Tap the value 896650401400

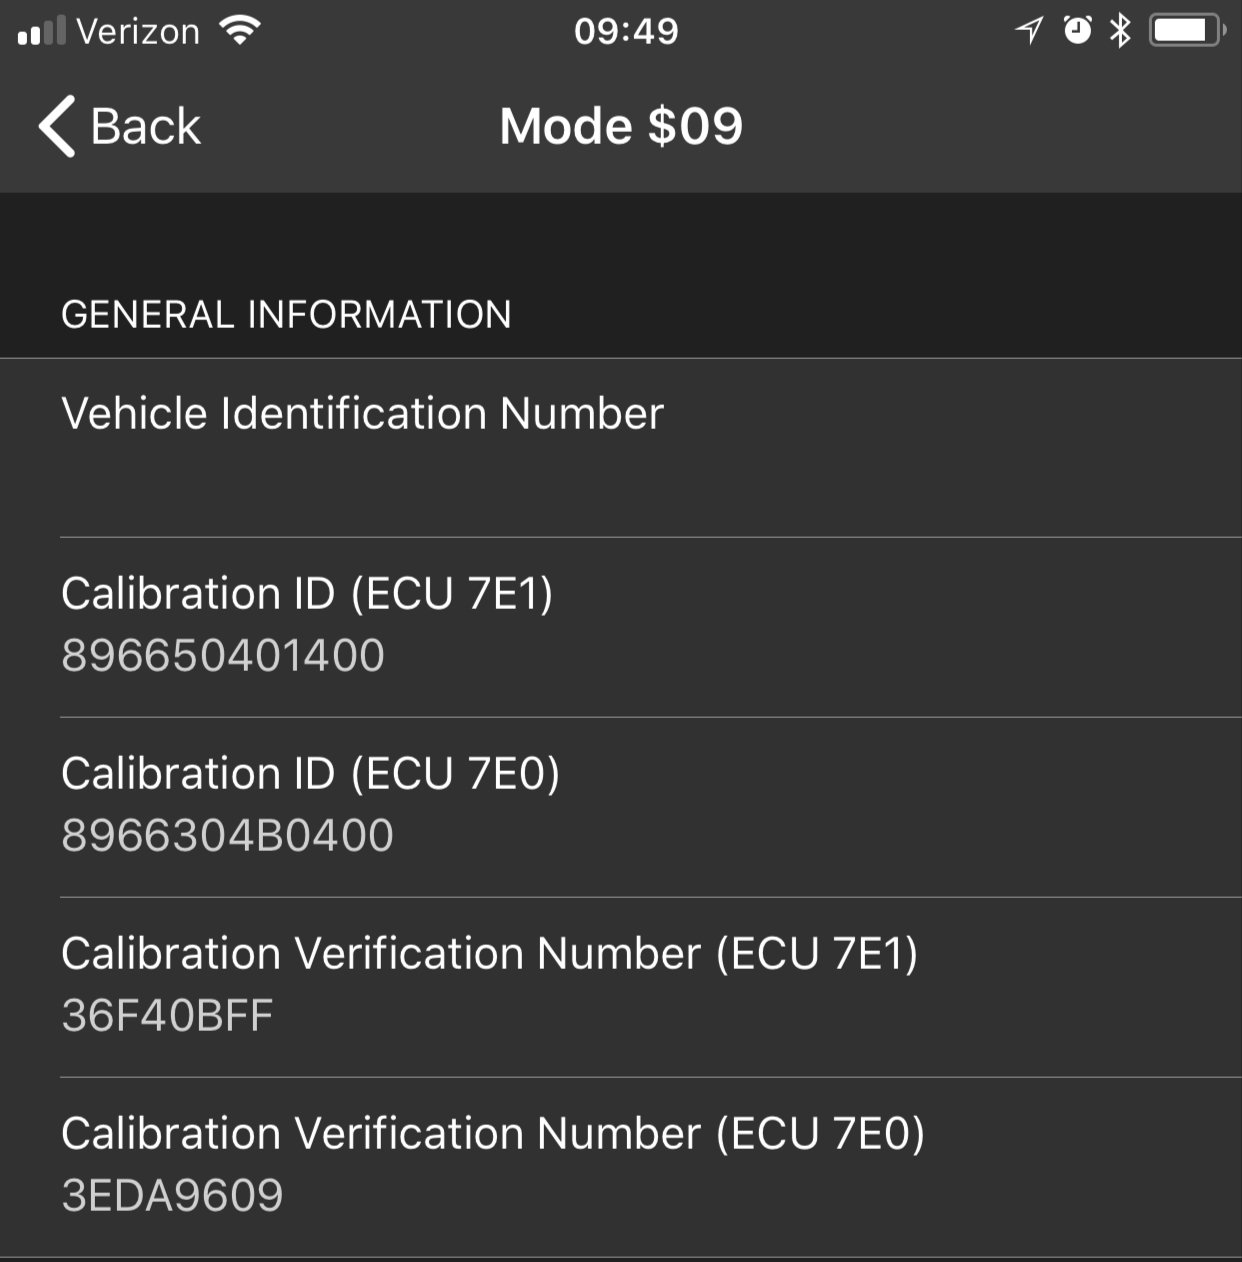(223, 656)
